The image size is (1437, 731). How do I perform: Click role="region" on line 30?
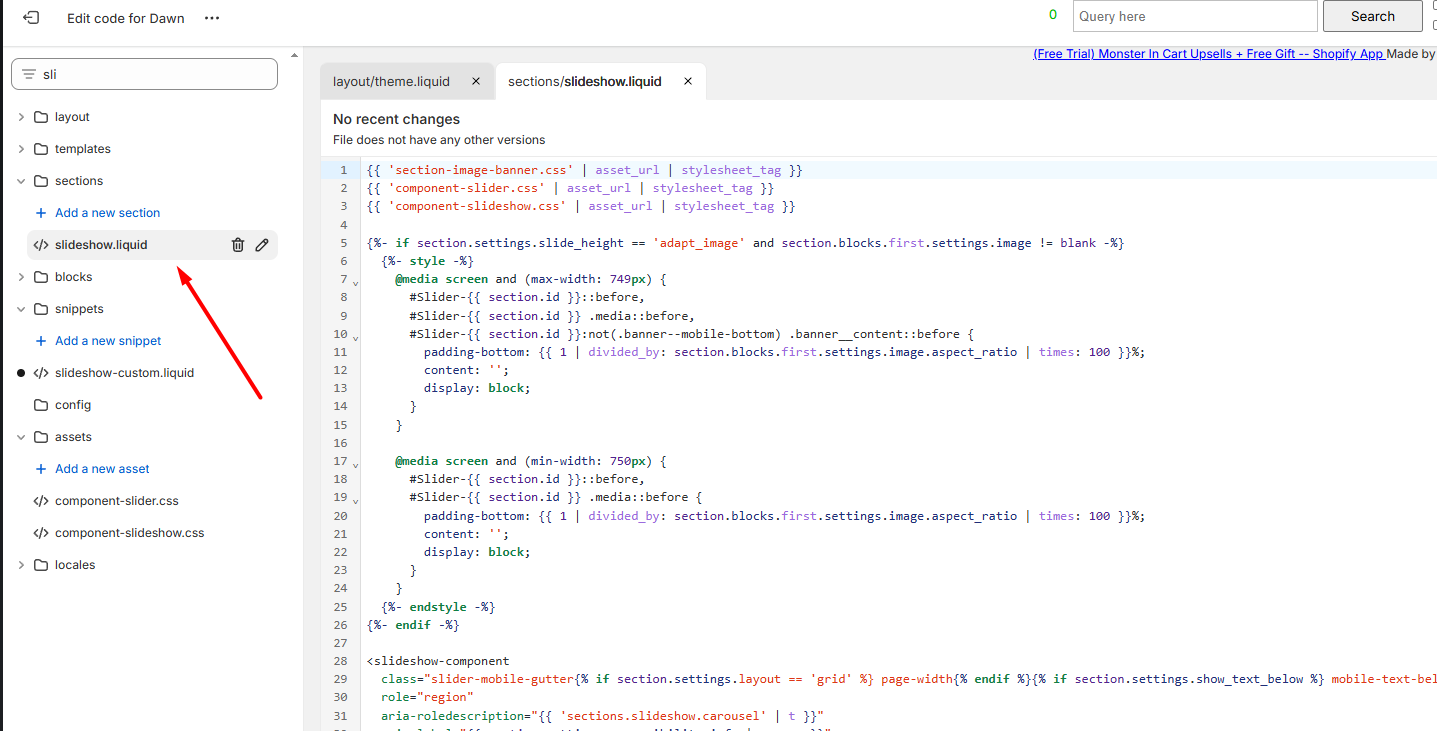(x=426, y=697)
